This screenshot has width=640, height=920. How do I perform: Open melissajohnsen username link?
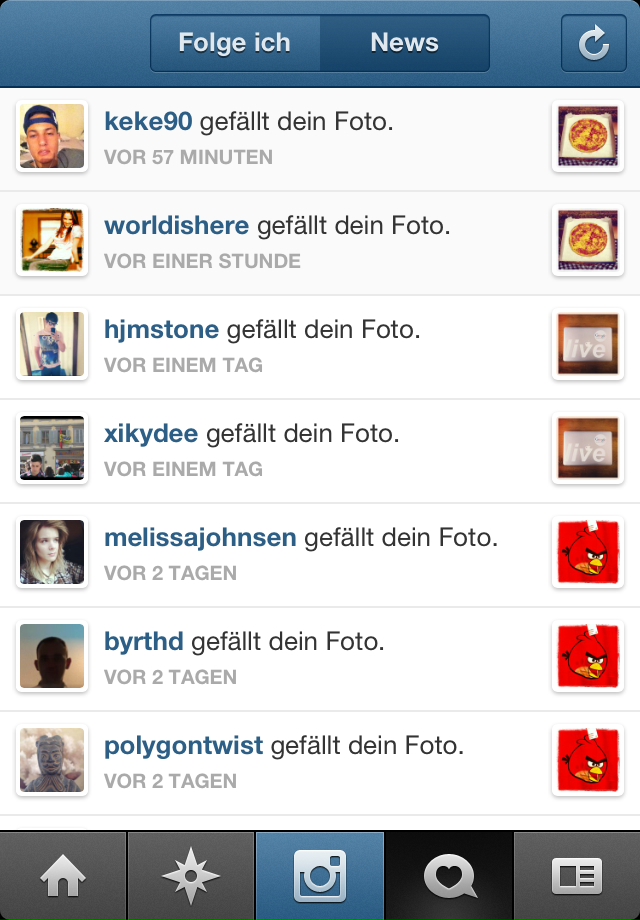[x=200, y=537]
